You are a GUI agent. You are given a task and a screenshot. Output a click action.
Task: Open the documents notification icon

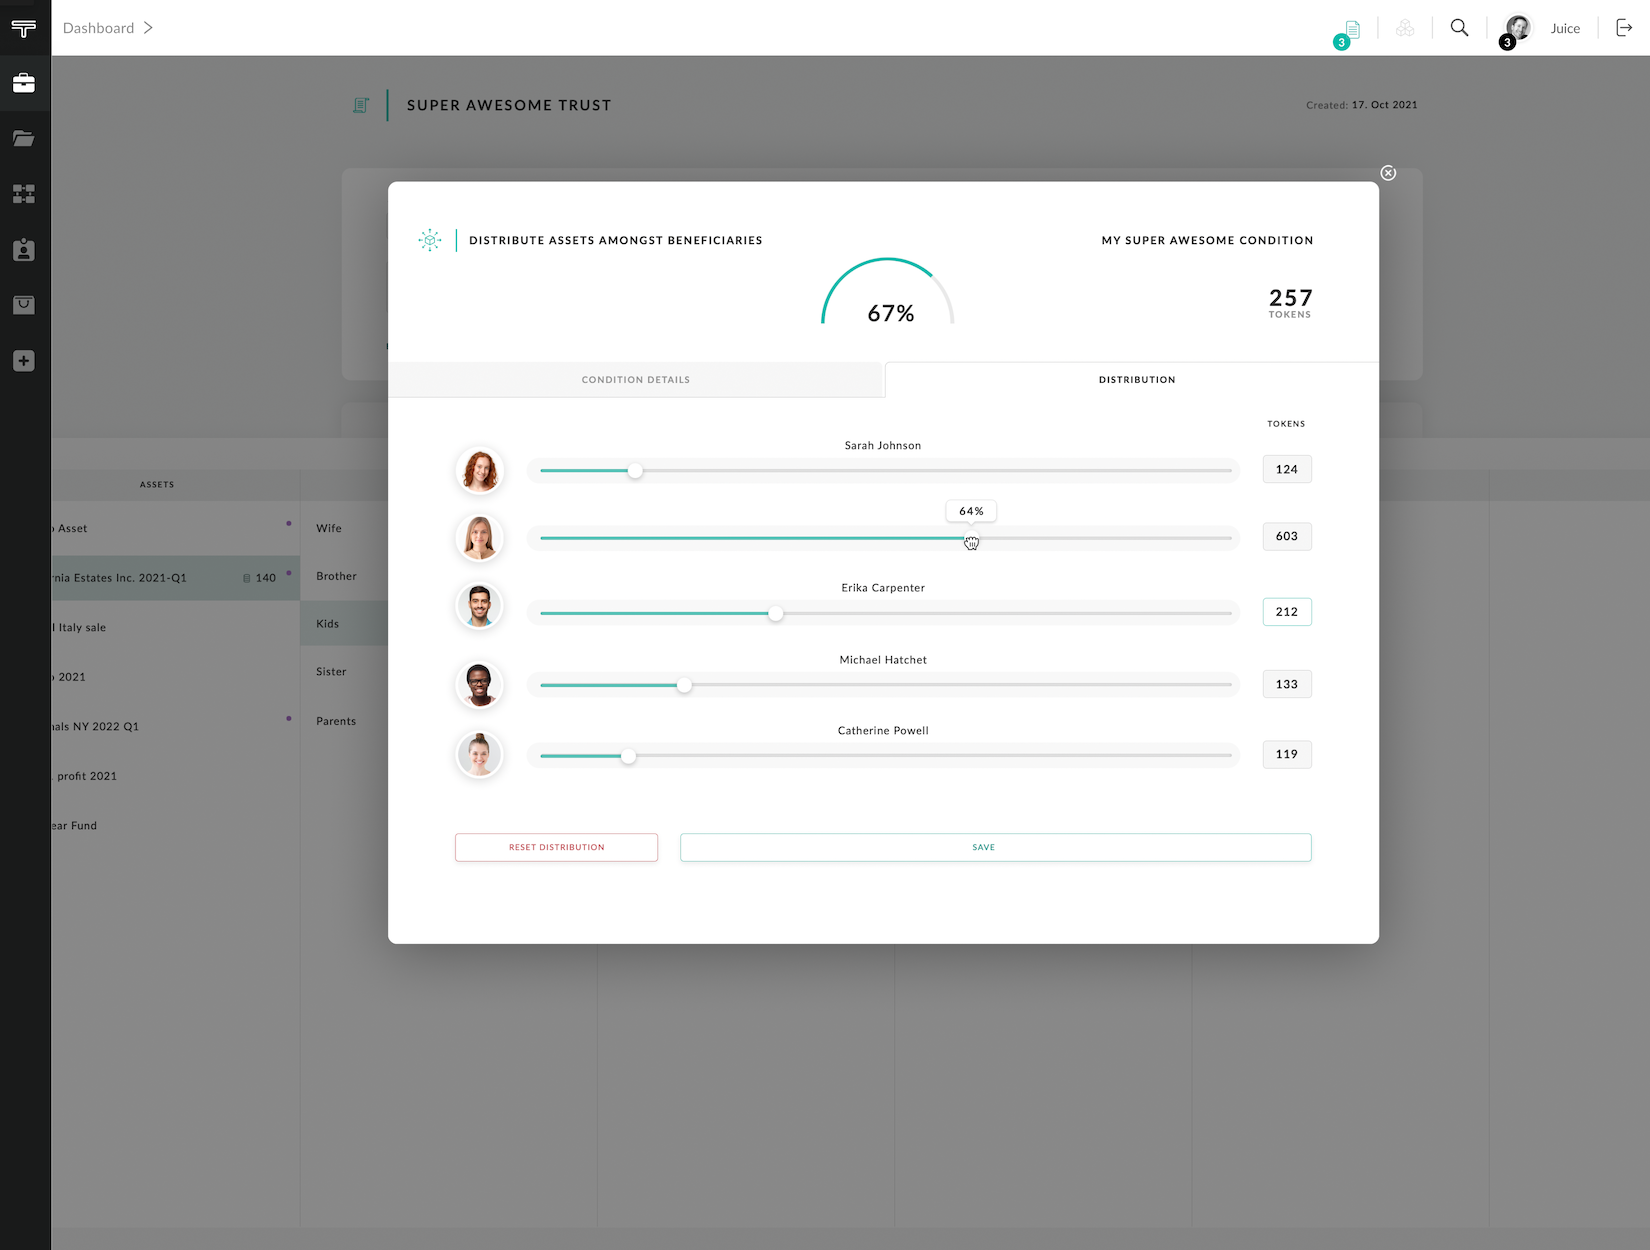[1351, 29]
